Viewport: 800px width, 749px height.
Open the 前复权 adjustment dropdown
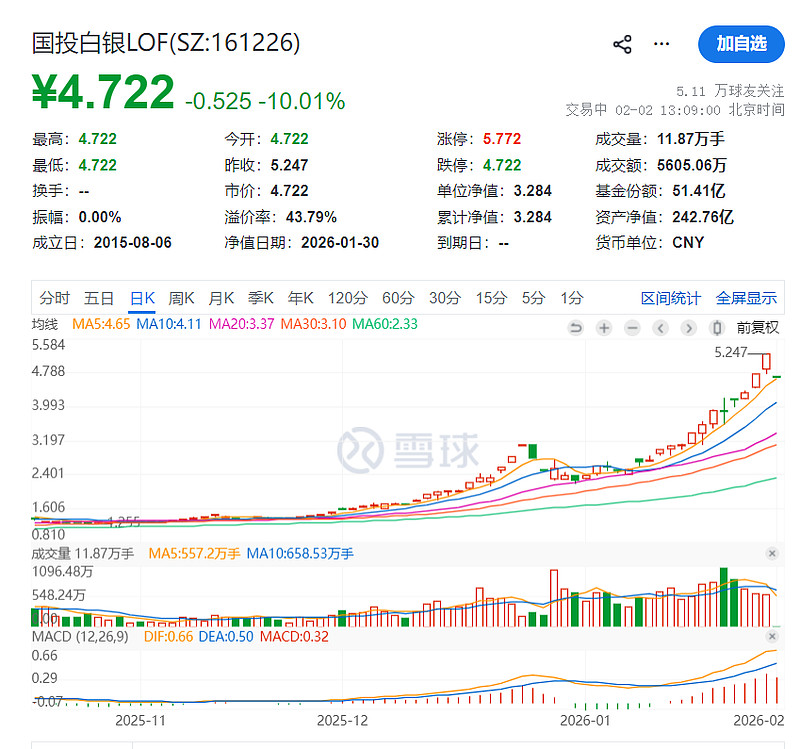(x=757, y=328)
